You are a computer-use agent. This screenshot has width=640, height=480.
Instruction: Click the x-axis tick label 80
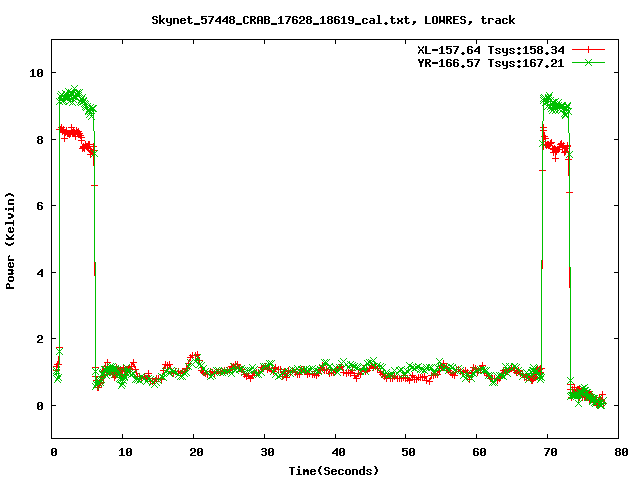(x=621, y=452)
